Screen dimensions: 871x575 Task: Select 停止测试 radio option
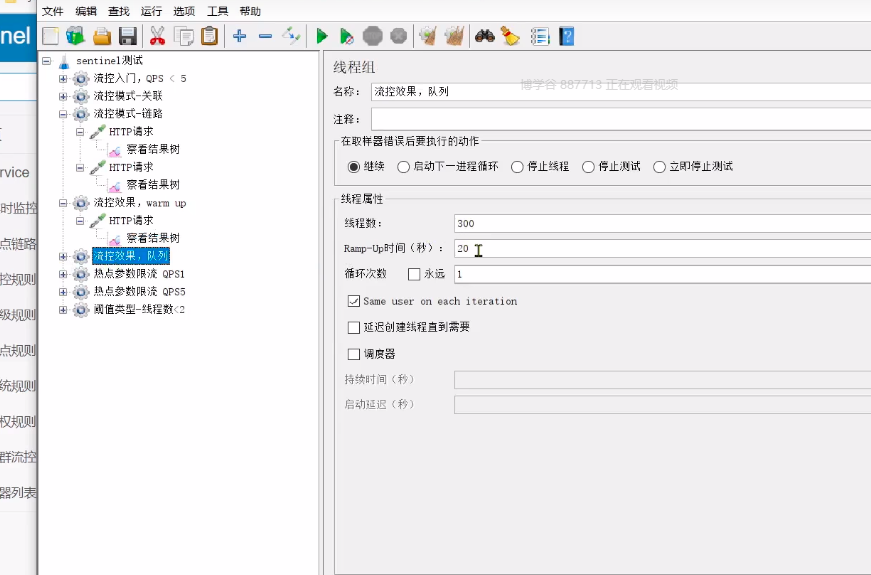(x=588, y=167)
